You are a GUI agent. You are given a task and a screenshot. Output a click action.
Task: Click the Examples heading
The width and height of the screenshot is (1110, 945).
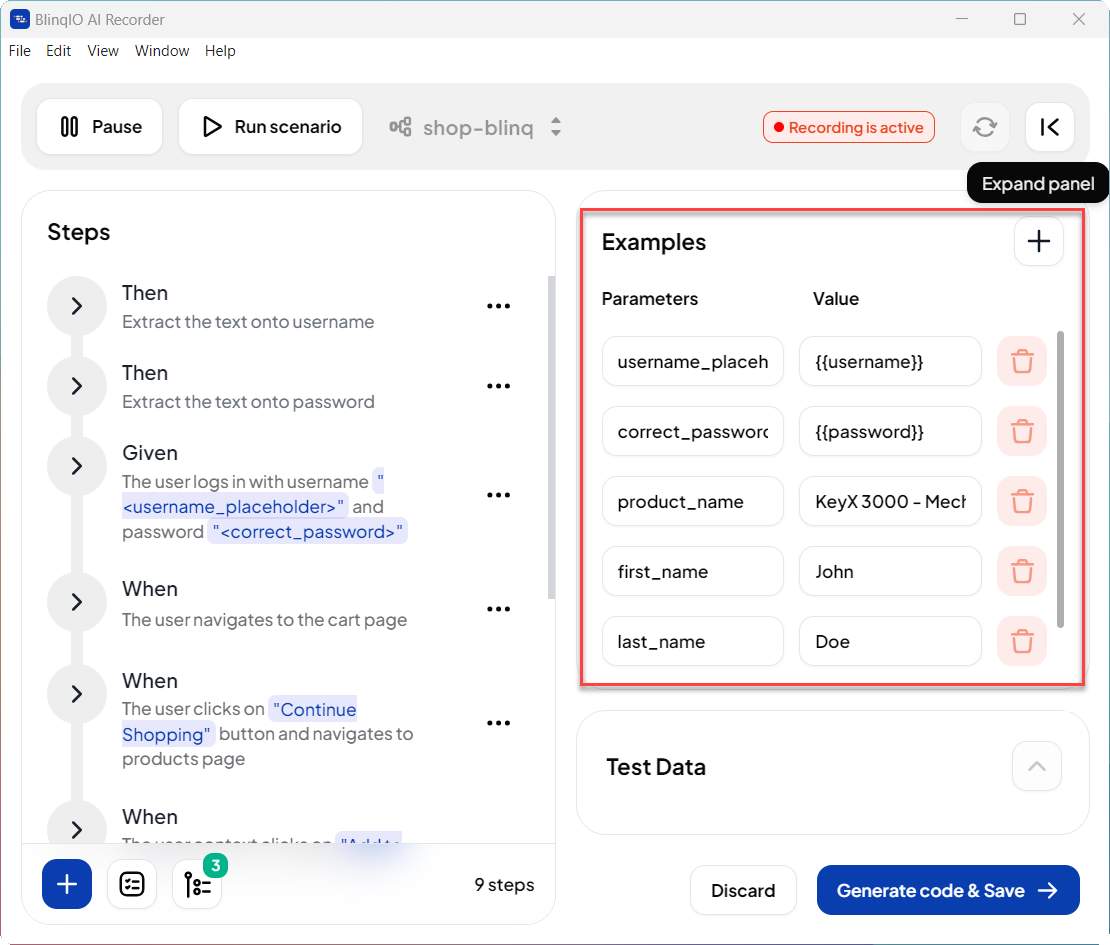point(653,242)
